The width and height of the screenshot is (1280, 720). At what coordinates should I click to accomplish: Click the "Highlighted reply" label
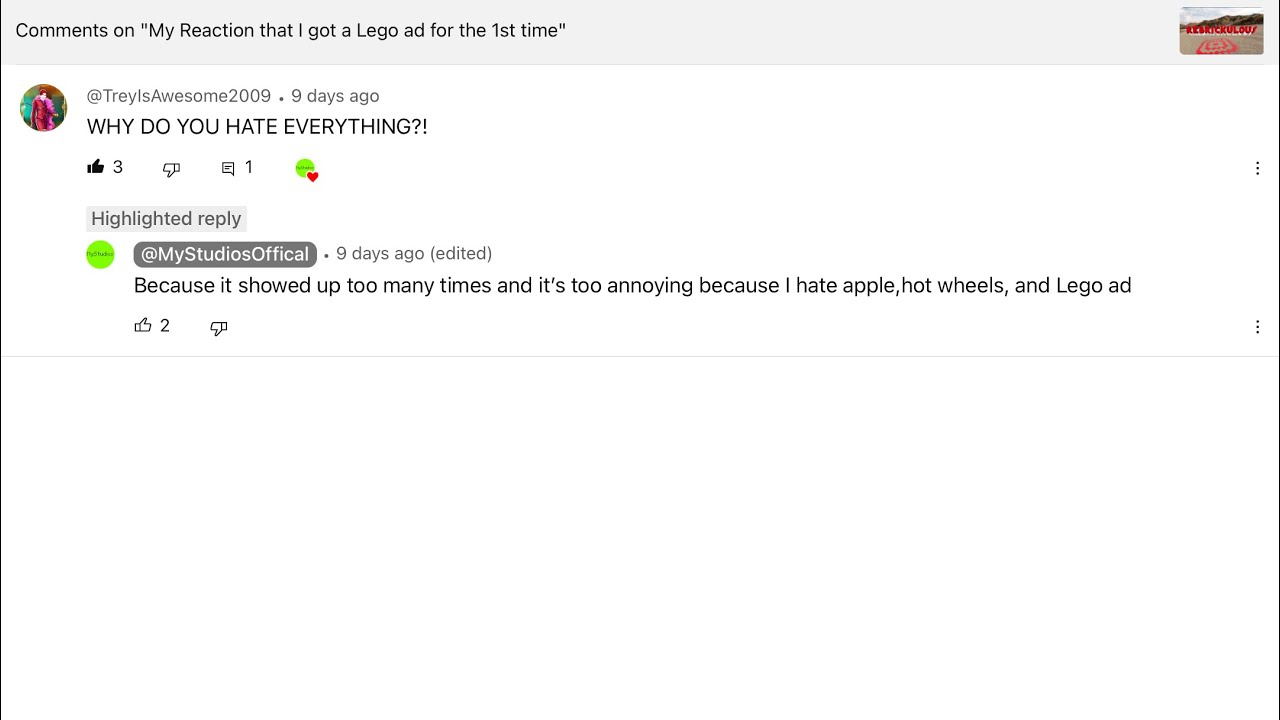click(166, 219)
